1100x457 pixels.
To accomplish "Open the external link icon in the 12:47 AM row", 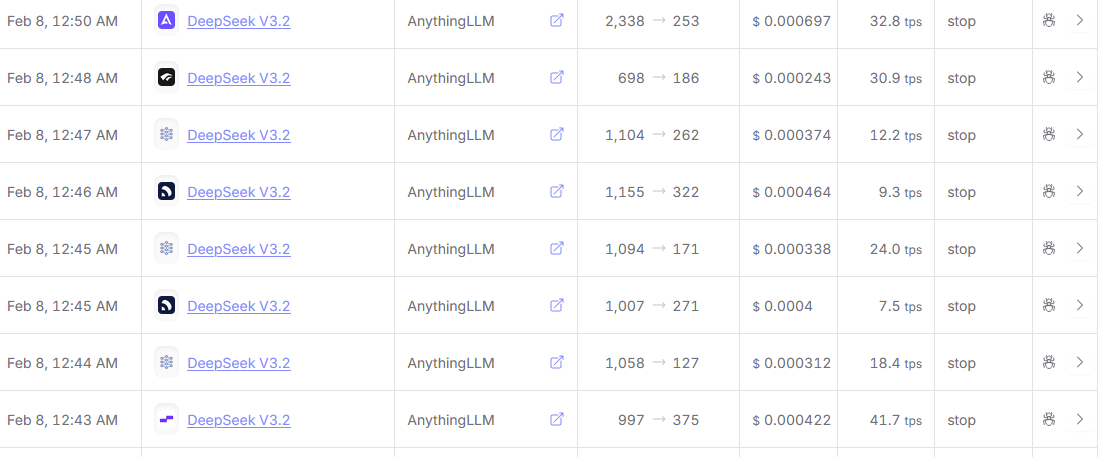I will click(x=557, y=134).
